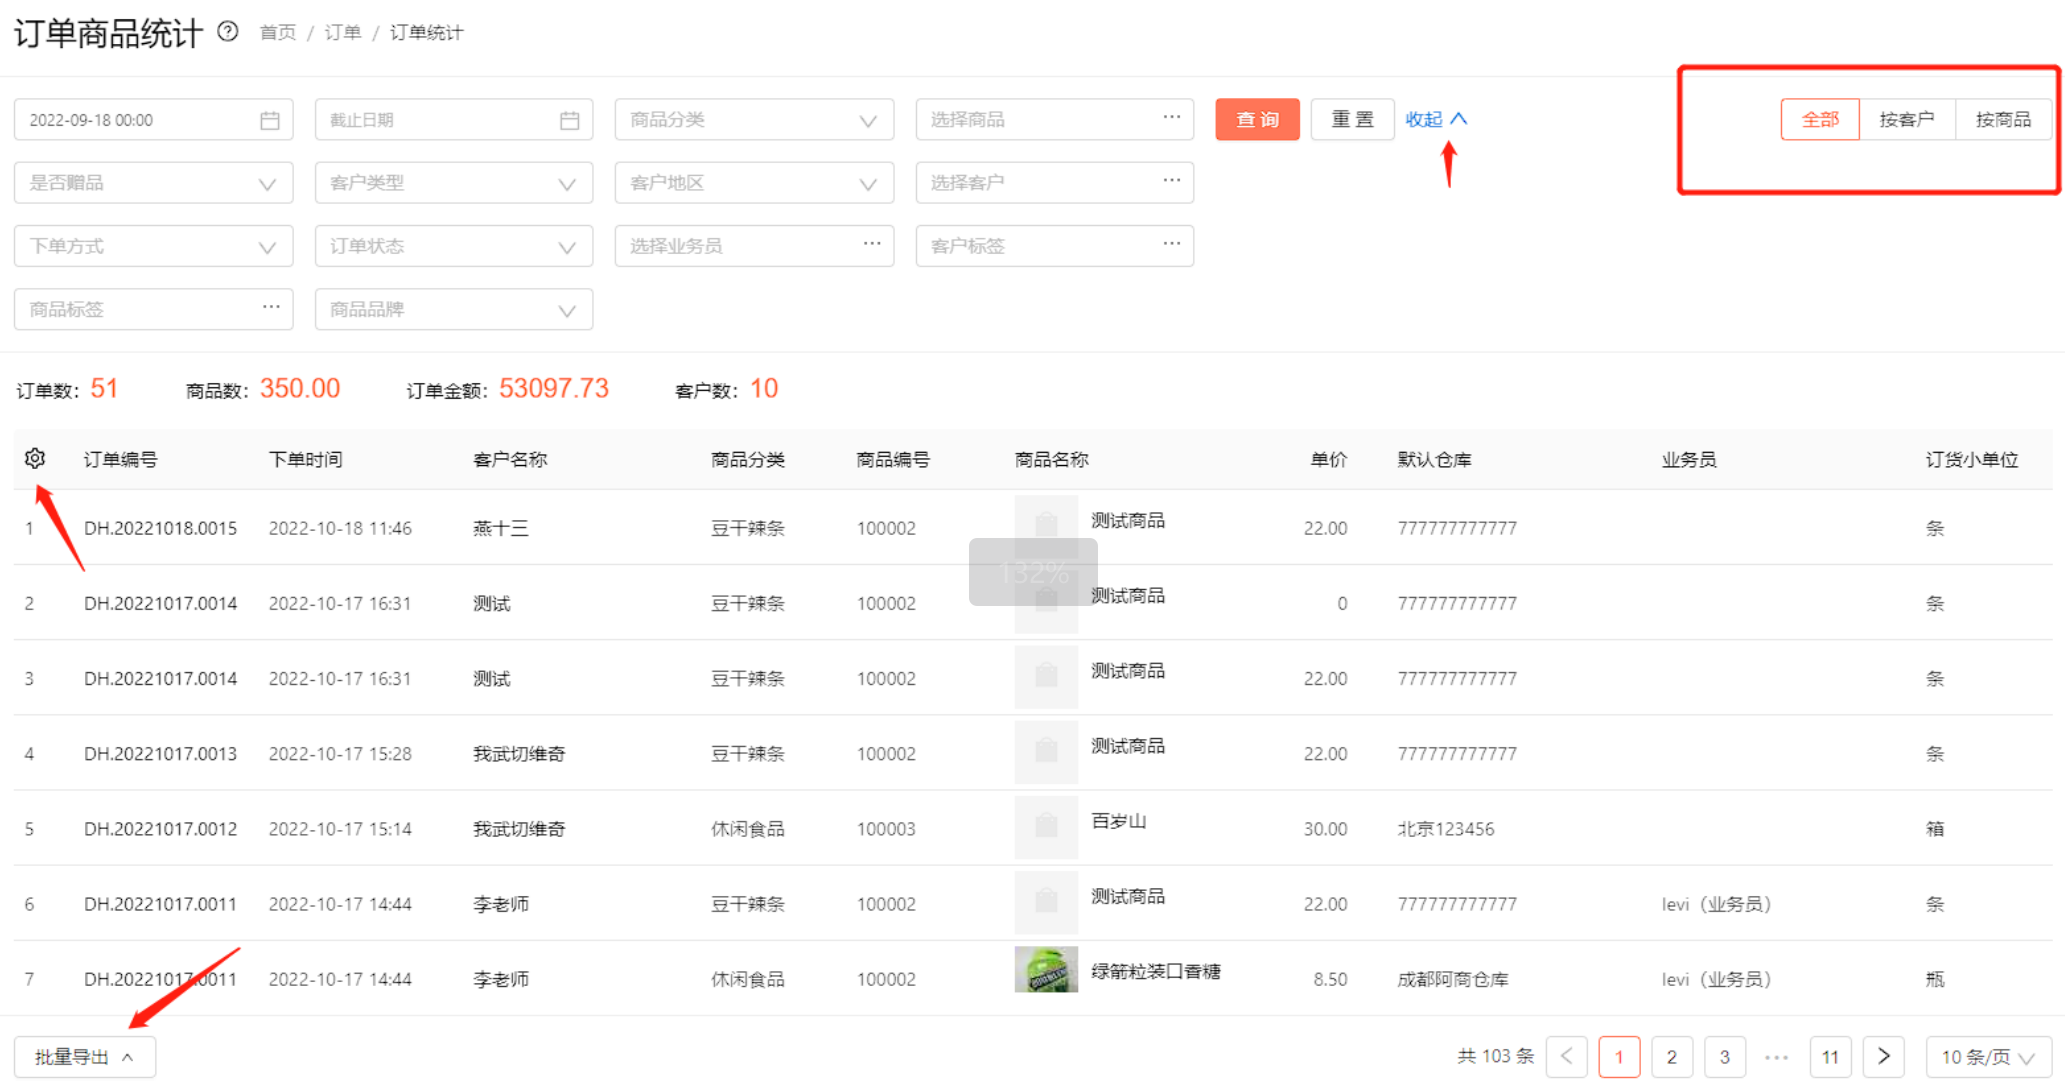This screenshot has height=1087, width=2065.
Task: Go to page 3
Action: click(x=1725, y=1057)
